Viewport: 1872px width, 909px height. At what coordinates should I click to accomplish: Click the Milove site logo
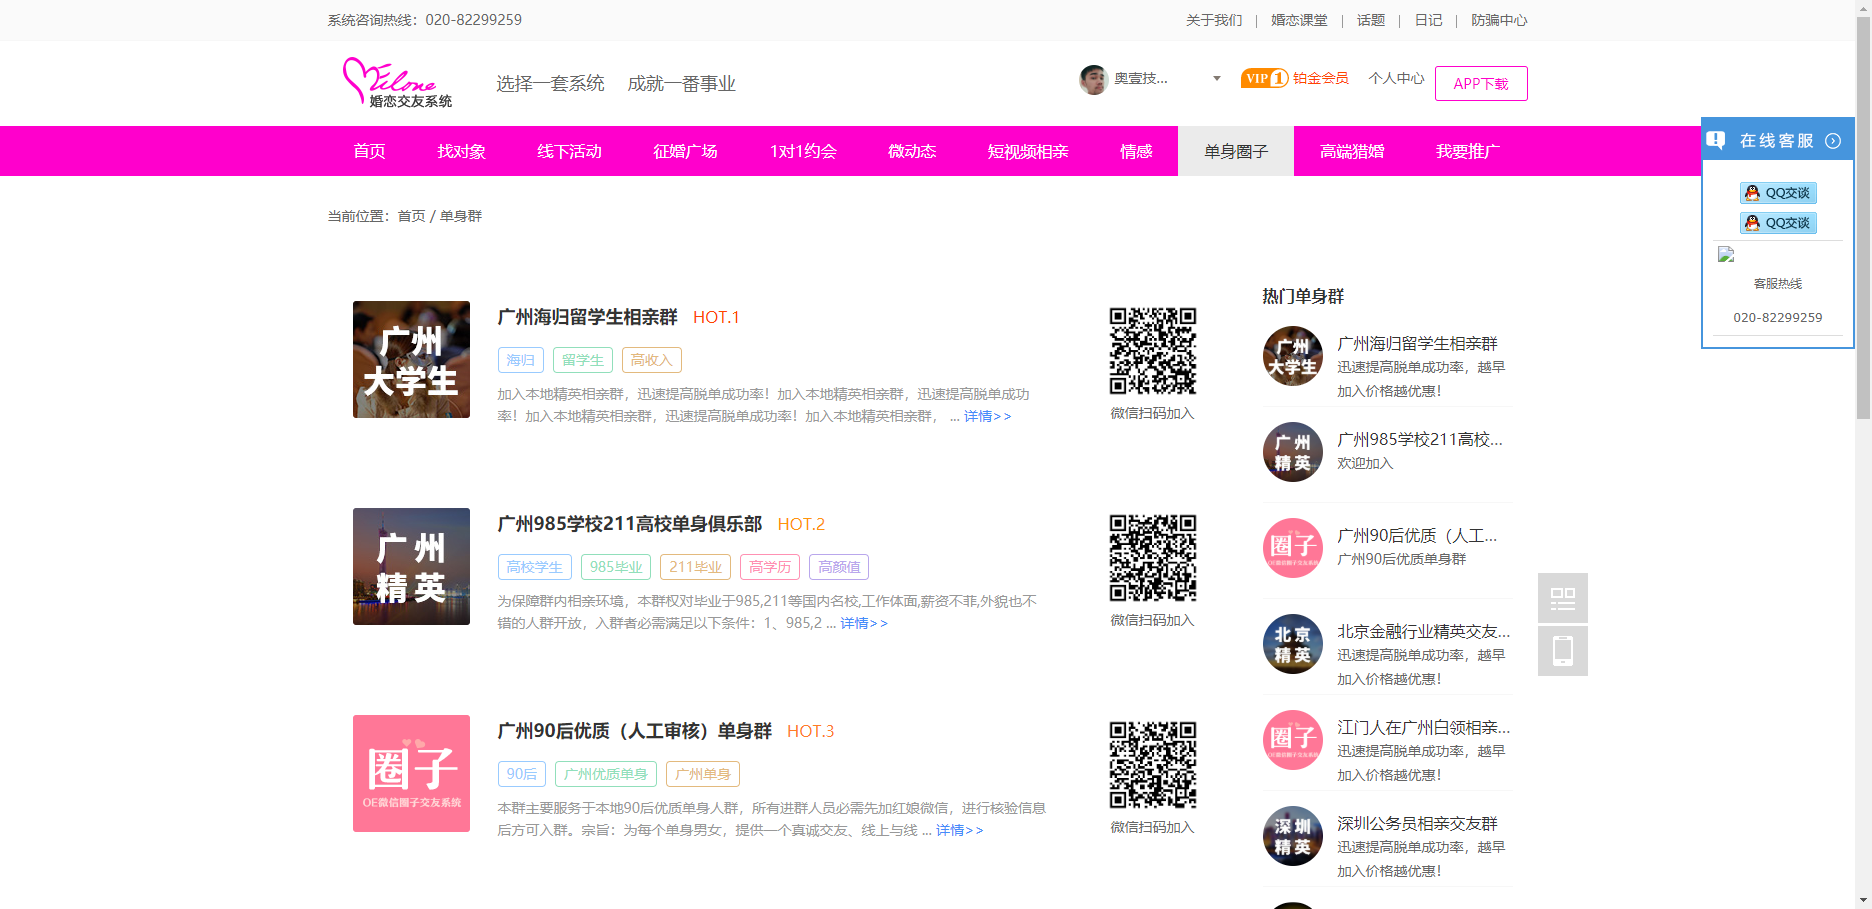pos(397,82)
